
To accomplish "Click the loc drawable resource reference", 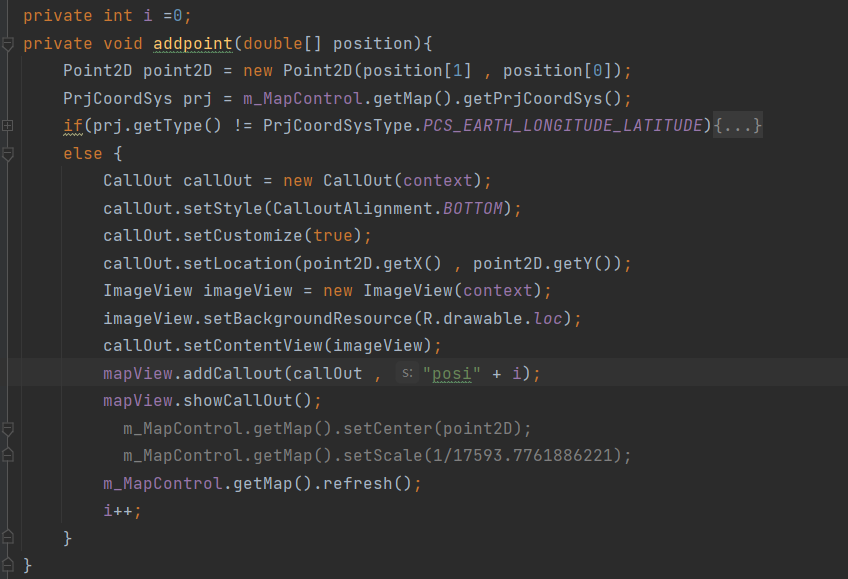I will [x=548, y=318].
